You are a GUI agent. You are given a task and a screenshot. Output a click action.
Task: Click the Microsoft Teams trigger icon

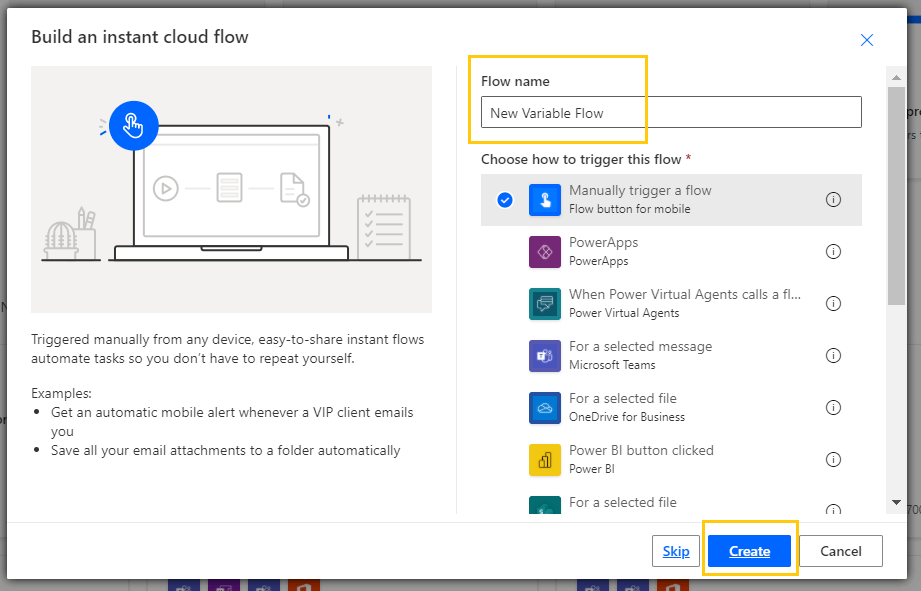coord(545,356)
